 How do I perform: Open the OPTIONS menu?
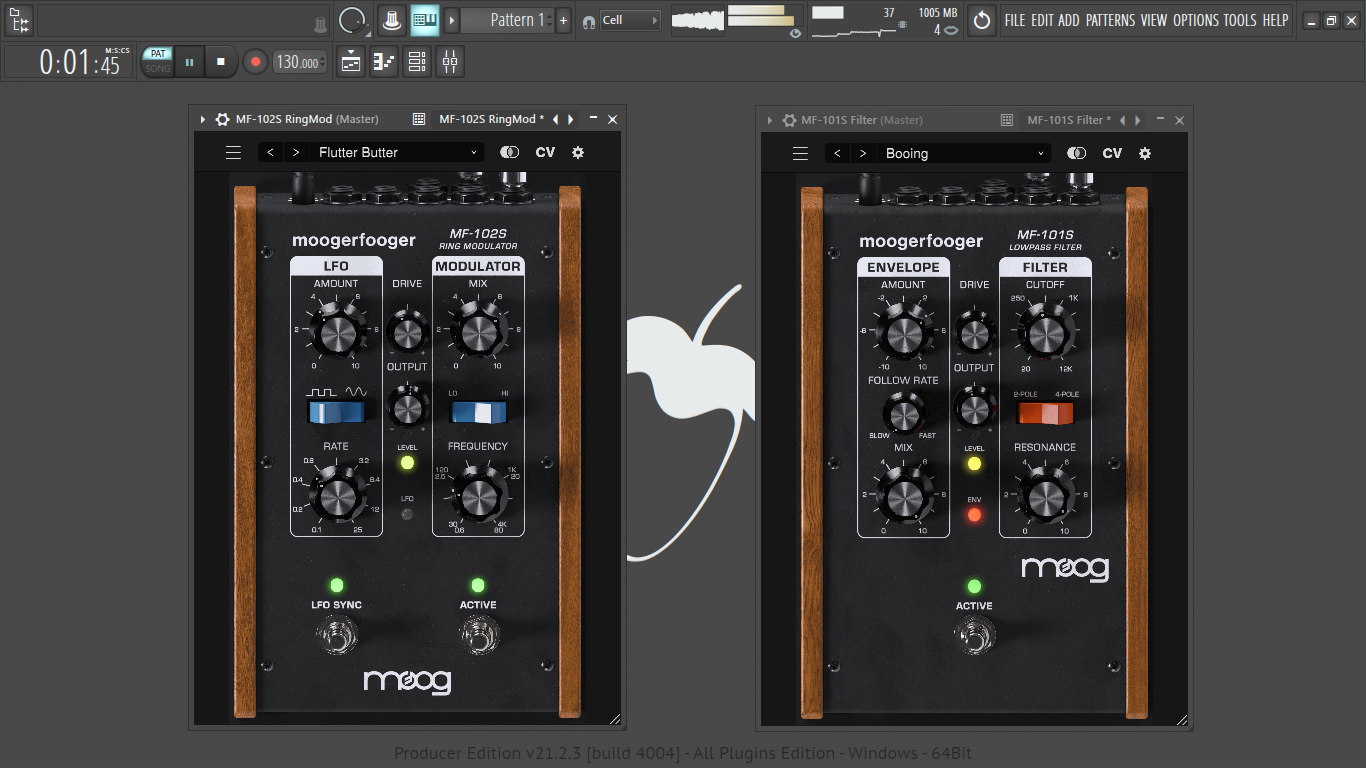[1196, 20]
